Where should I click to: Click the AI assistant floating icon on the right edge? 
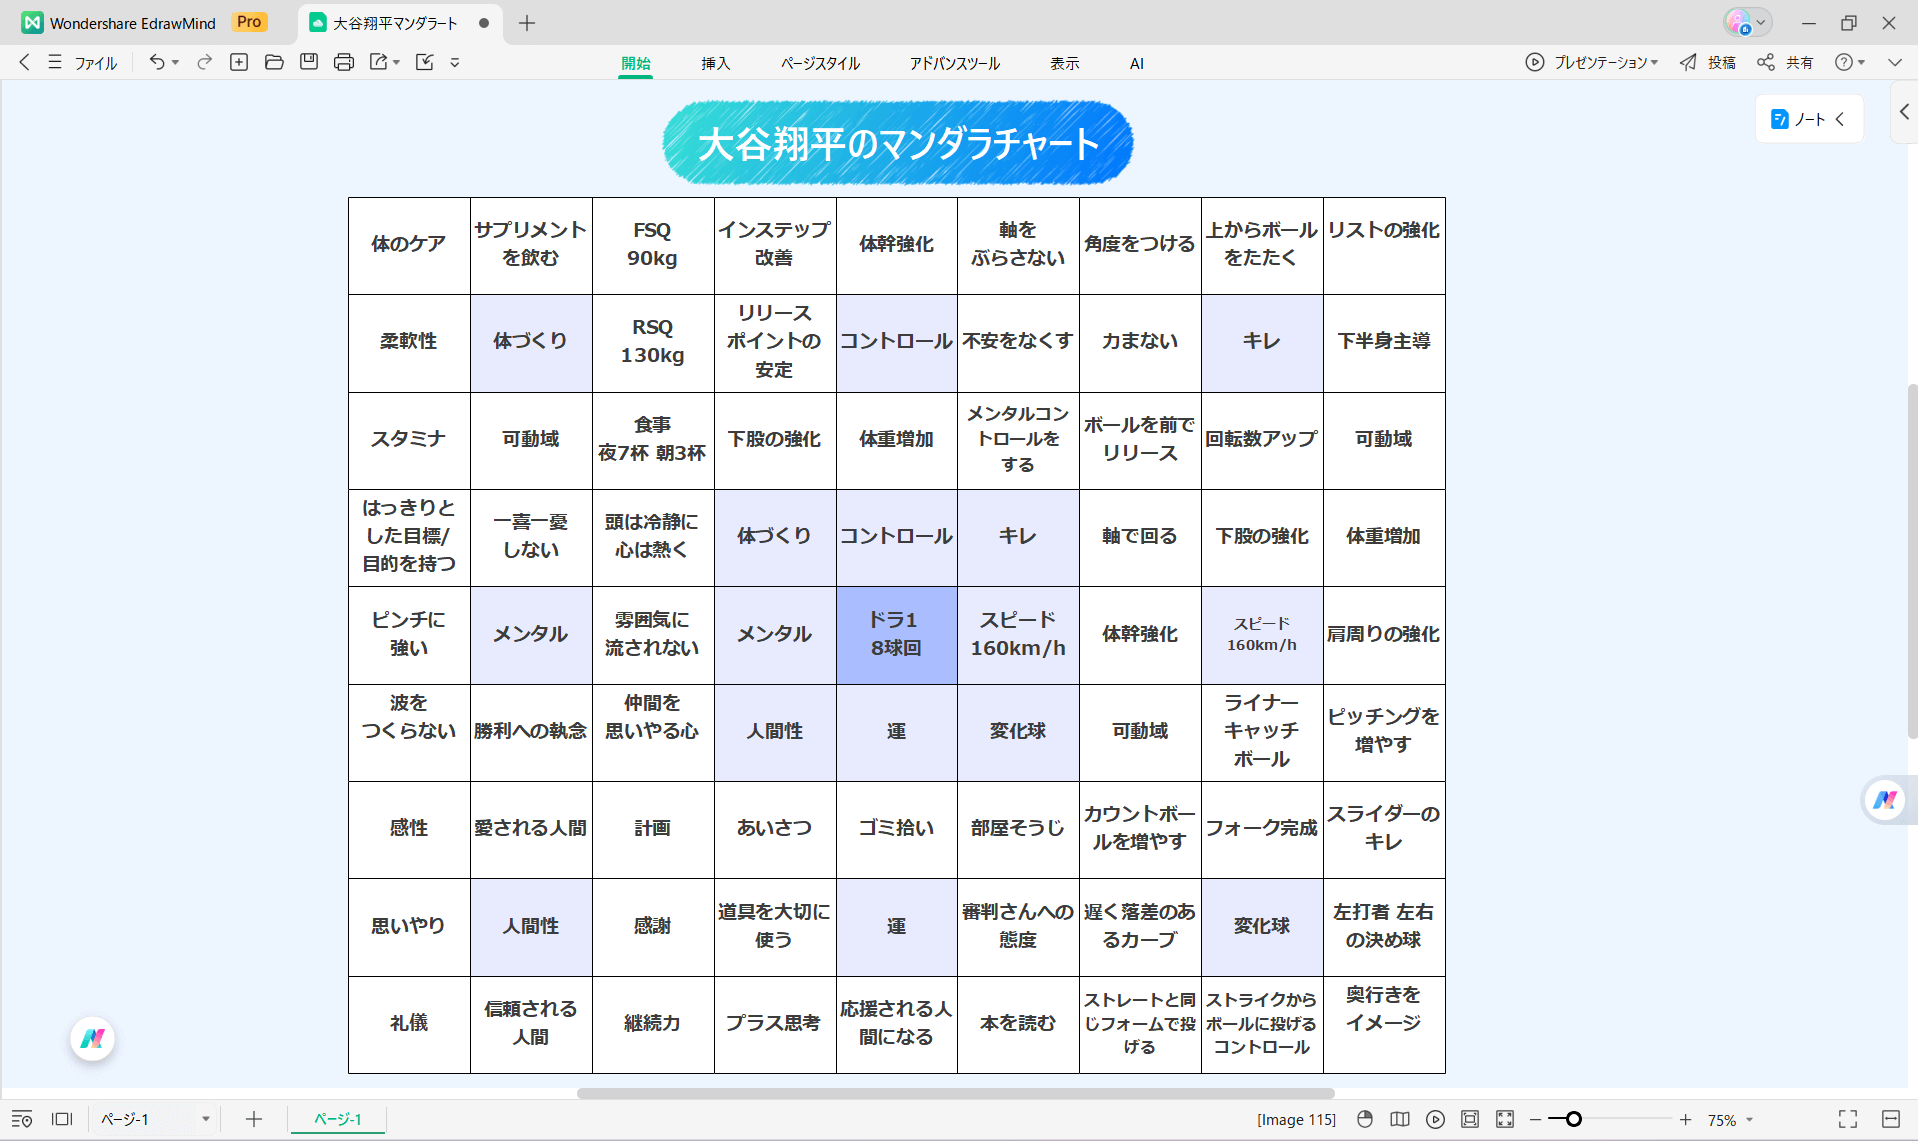coord(1885,800)
